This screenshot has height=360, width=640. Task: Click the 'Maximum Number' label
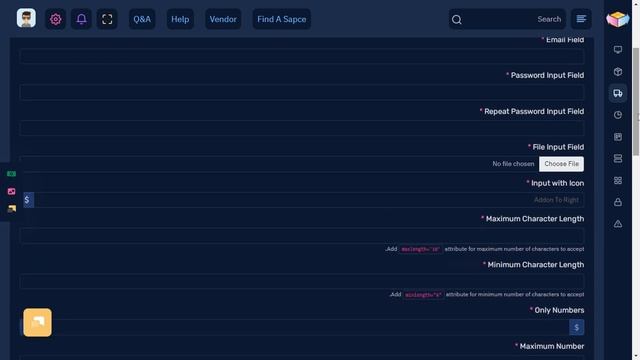click(x=551, y=346)
